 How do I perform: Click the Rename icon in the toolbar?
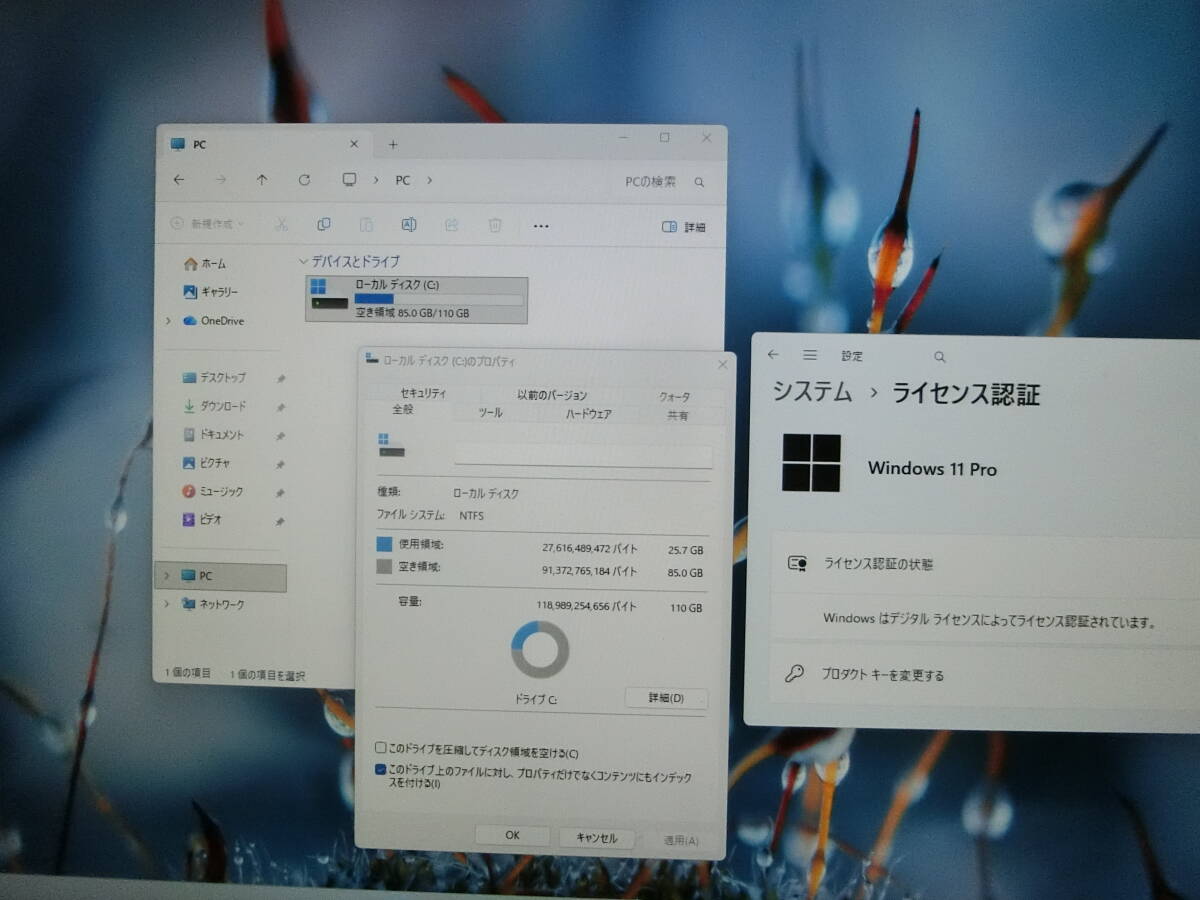[408, 224]
